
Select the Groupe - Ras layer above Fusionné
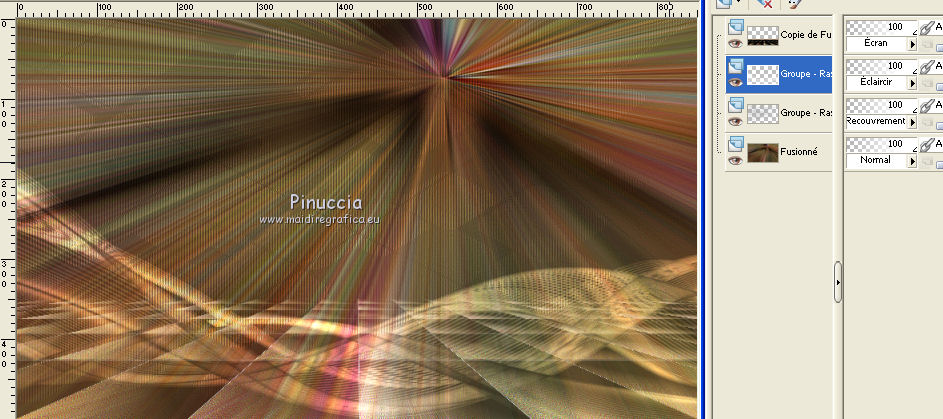[806, 113]
